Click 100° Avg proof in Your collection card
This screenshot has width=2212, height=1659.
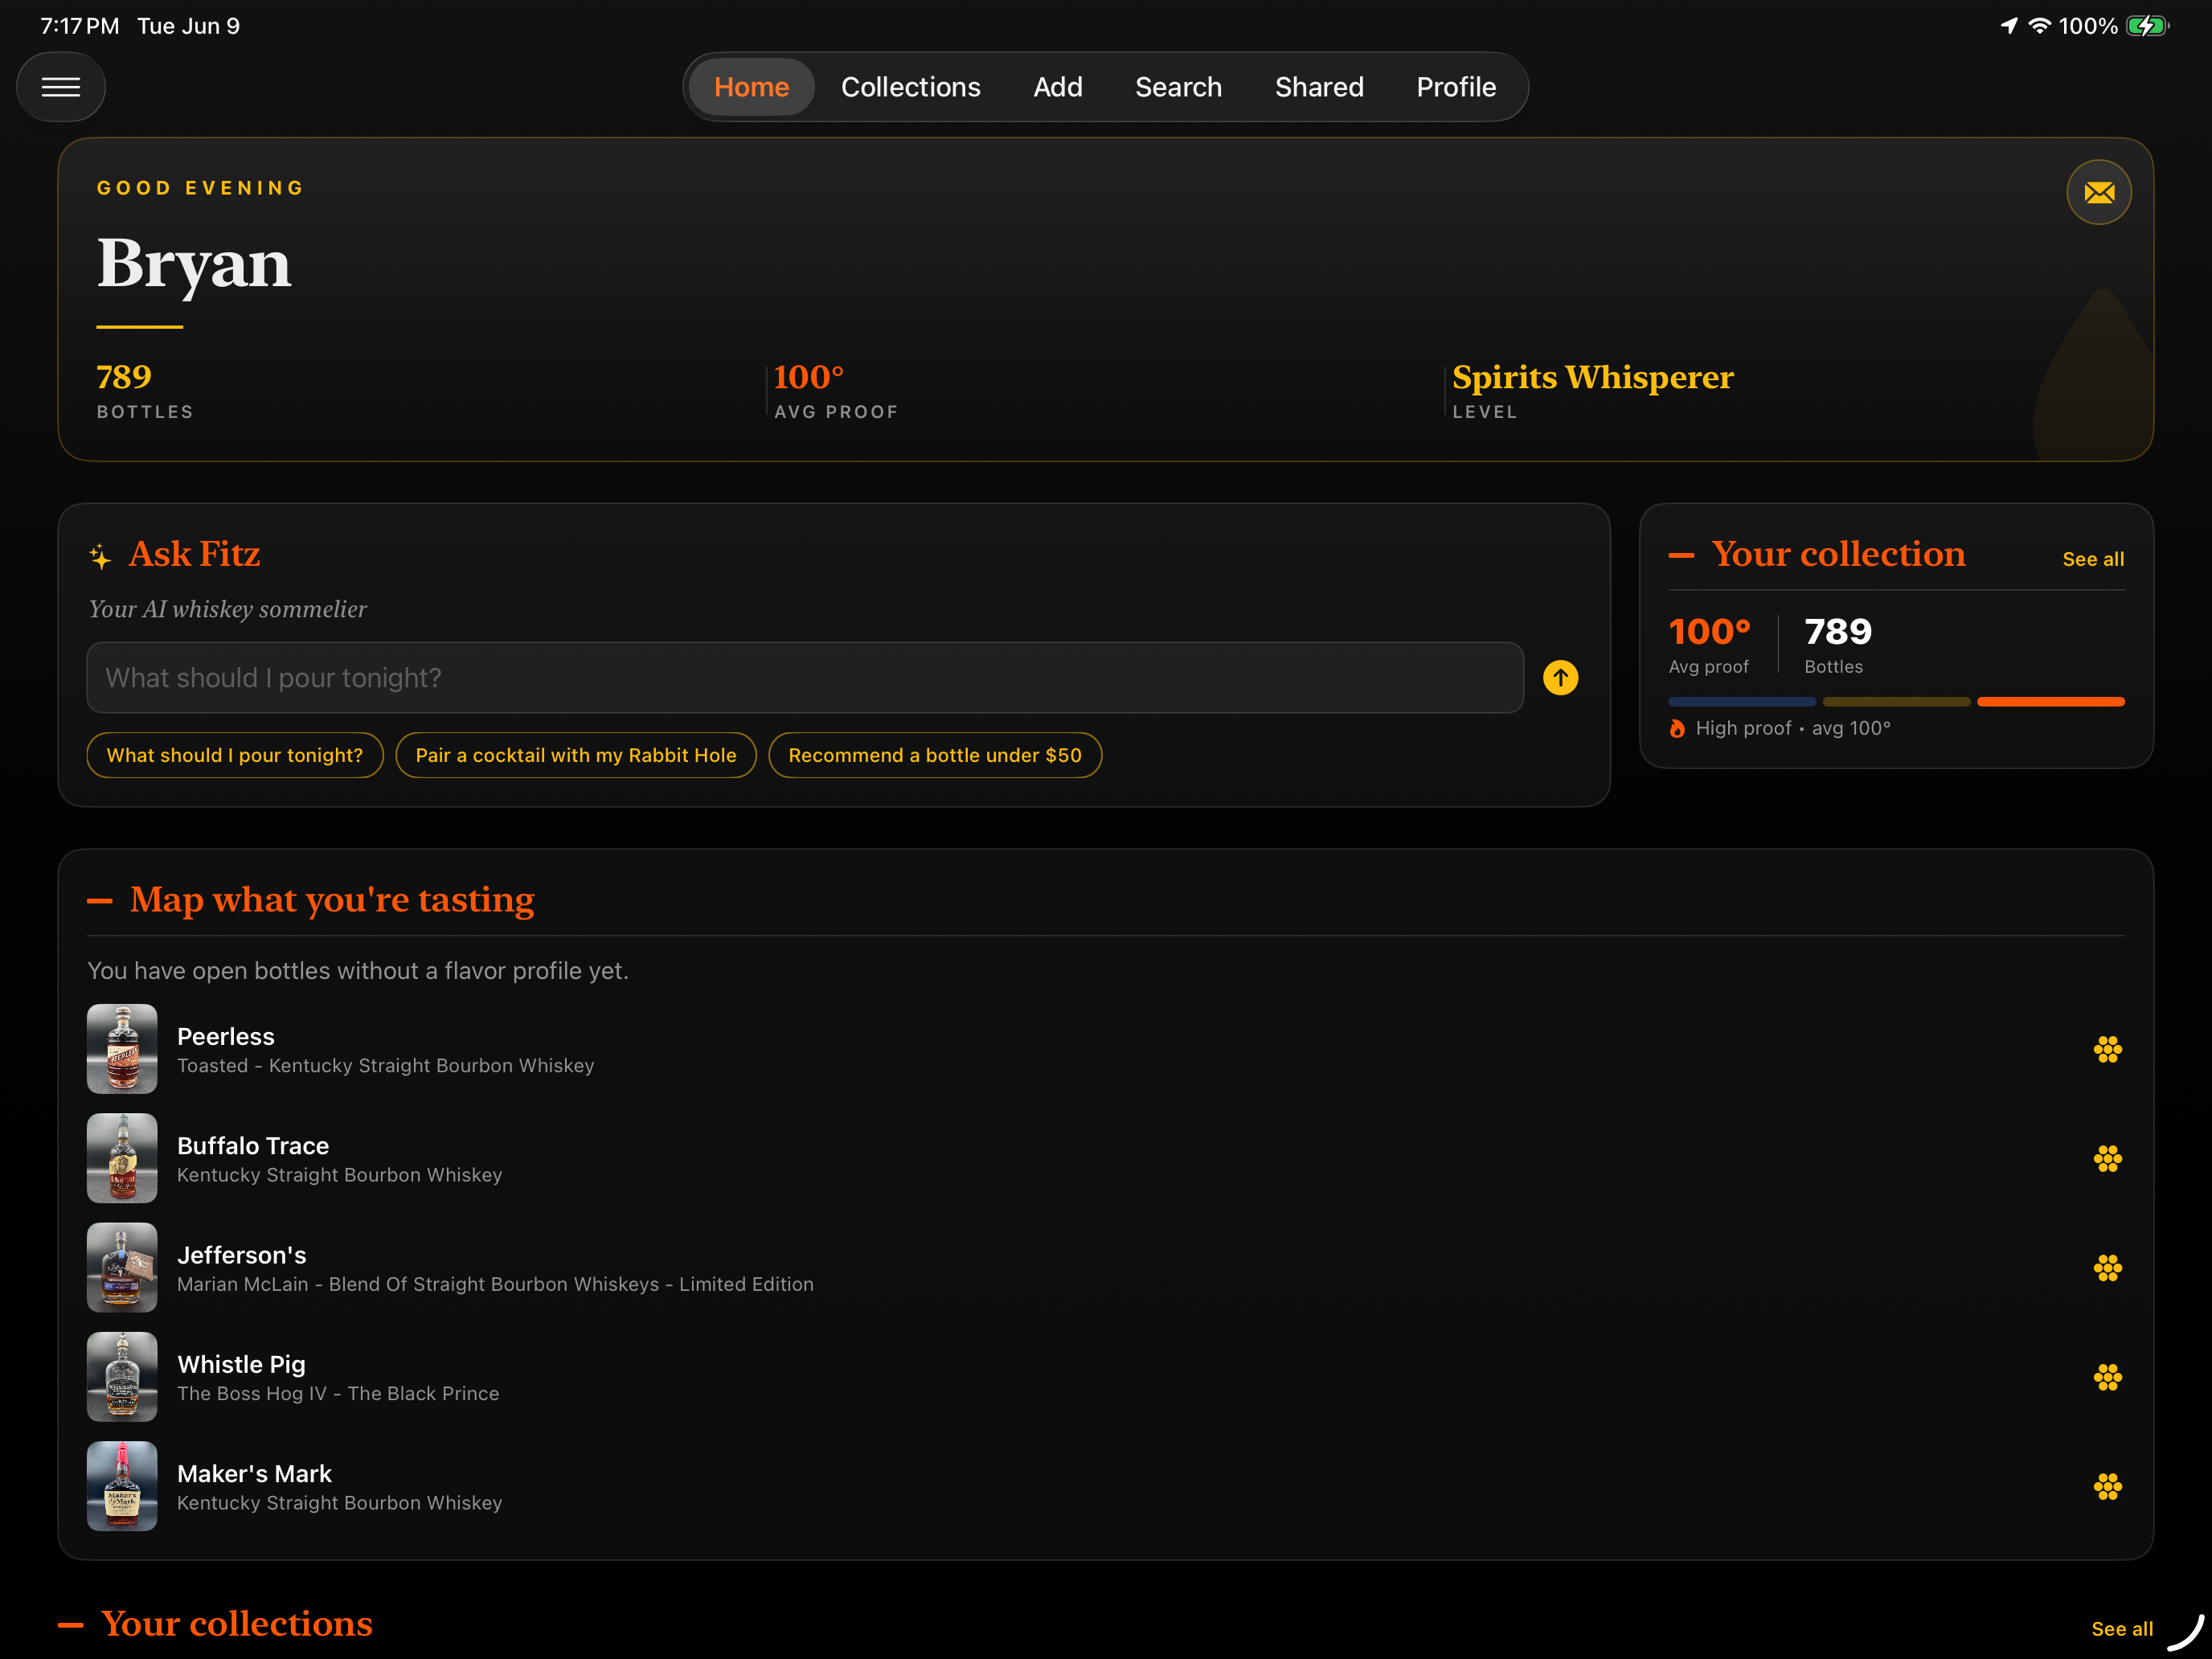[1709, 645]
